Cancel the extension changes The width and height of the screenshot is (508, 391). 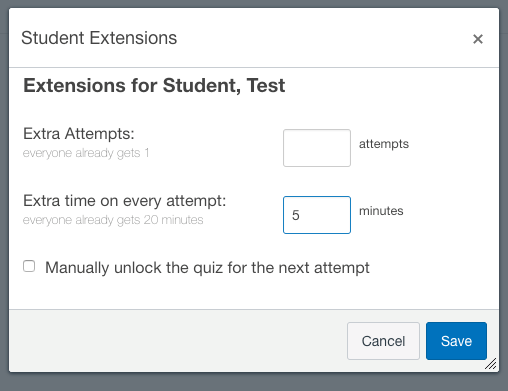tap(383, 341)
